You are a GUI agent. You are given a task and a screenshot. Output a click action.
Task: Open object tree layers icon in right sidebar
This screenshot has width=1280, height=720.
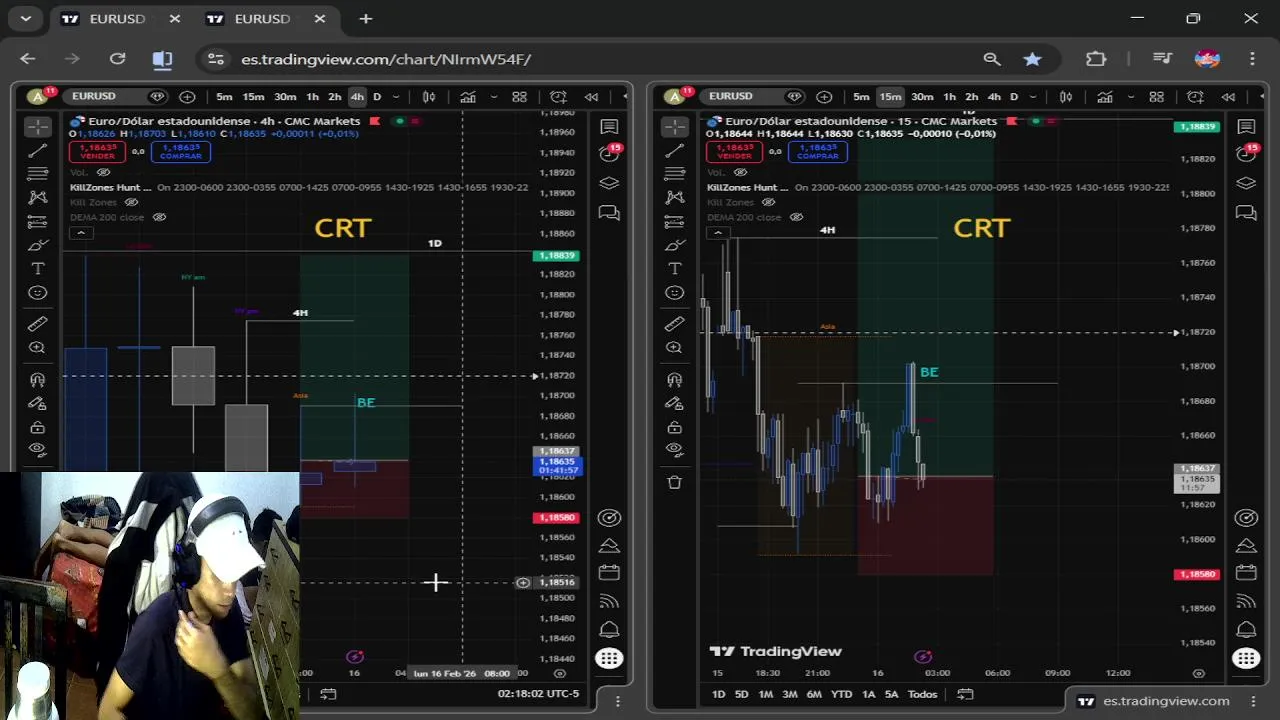tap(1246, 183)
